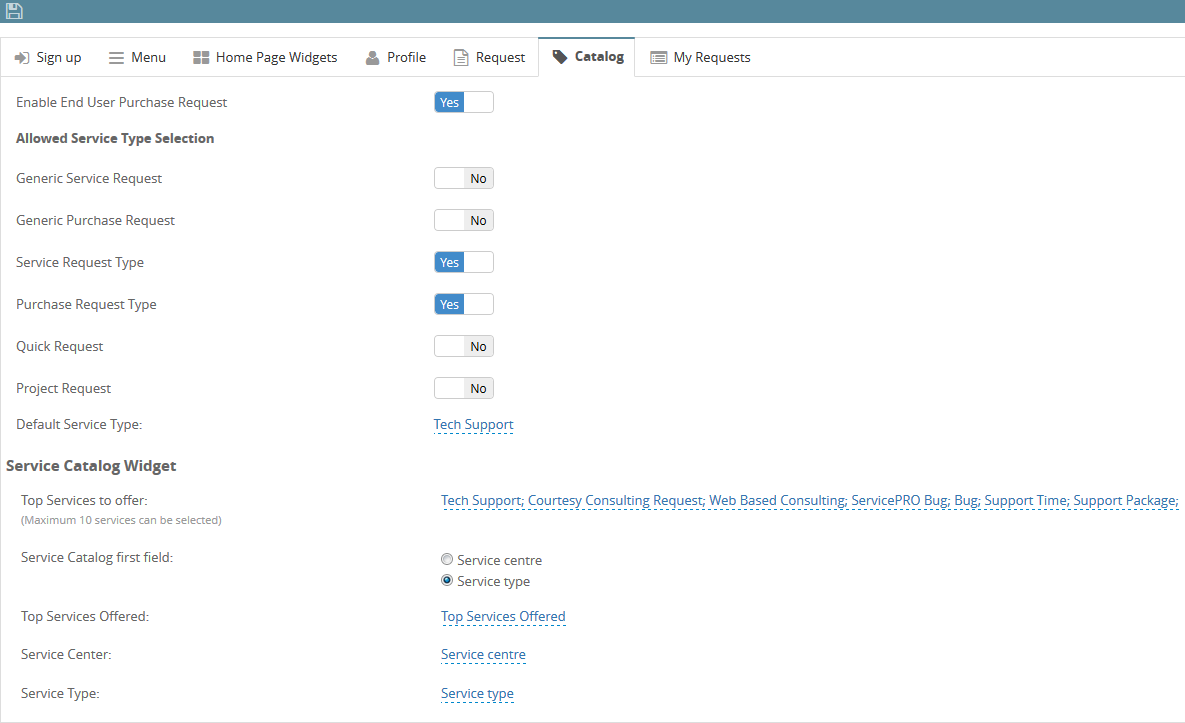
Task: Toggle the Purchase Request Type switch
Action: [463, 304]
